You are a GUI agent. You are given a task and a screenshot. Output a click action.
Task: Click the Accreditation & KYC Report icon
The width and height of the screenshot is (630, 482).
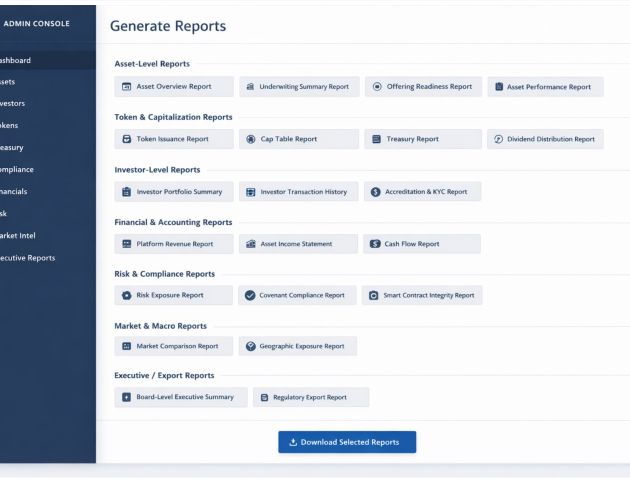point(375,191)
